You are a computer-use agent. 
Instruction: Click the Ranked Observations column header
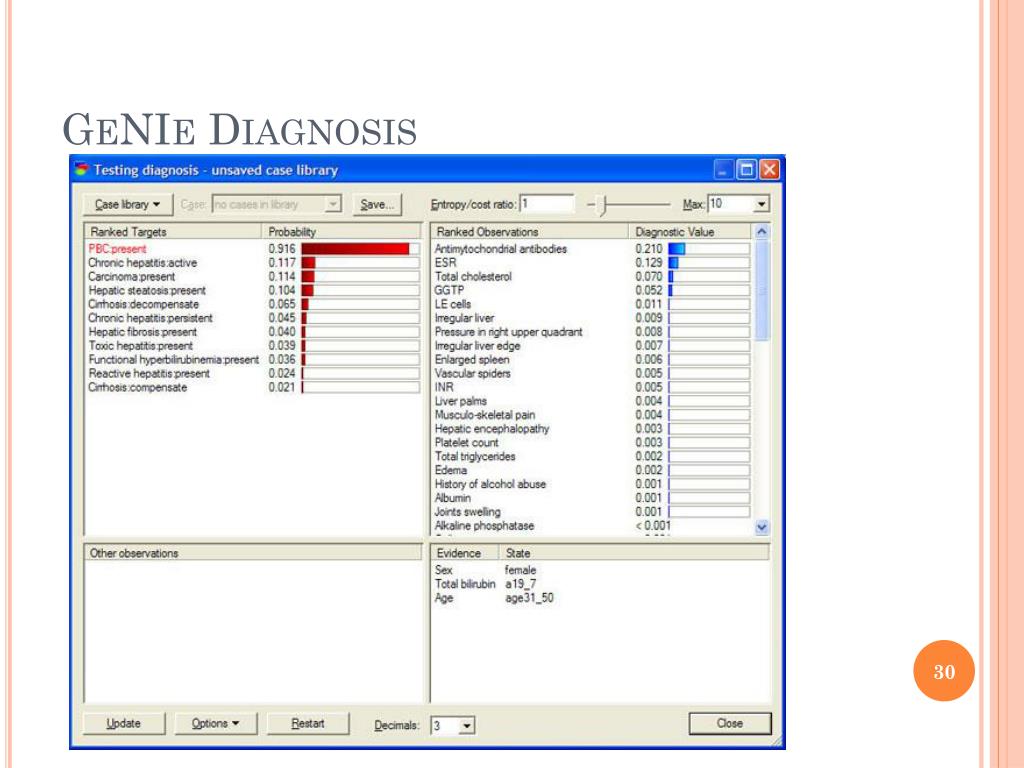(x=530, y=232)
